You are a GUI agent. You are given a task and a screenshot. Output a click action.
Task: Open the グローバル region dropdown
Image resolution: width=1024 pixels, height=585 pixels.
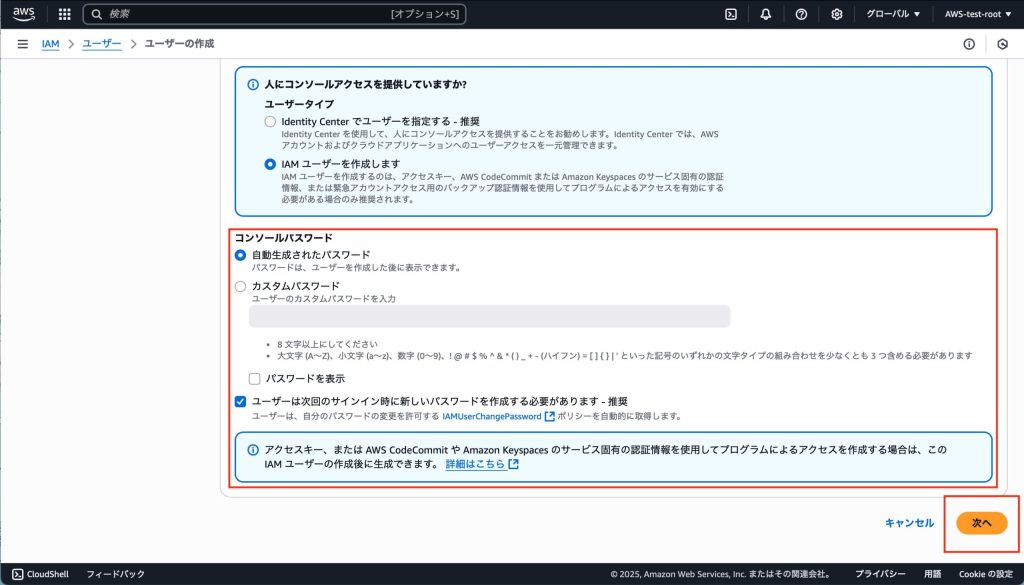click(x=893, y=14)
